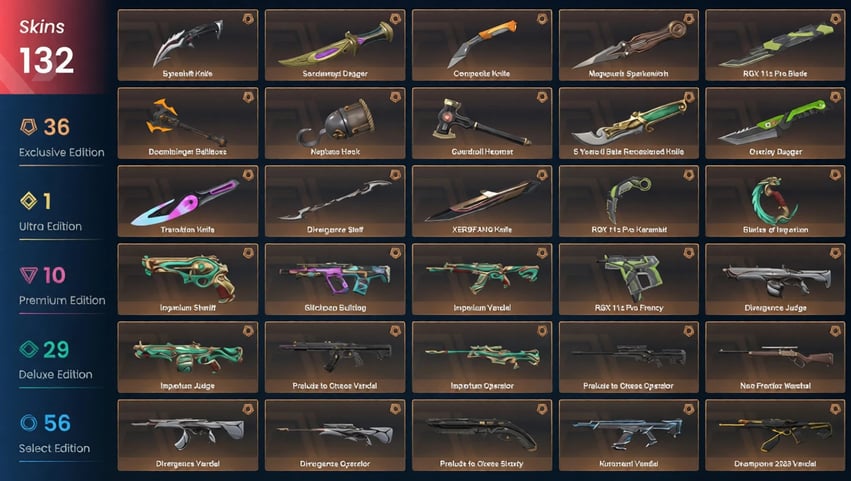Image resolution: width=851 pixels, height=481 pixels.
Task: Click edition badge on Kuronami Vandal card
Action: pyautogui.click(x=689, y=409)
